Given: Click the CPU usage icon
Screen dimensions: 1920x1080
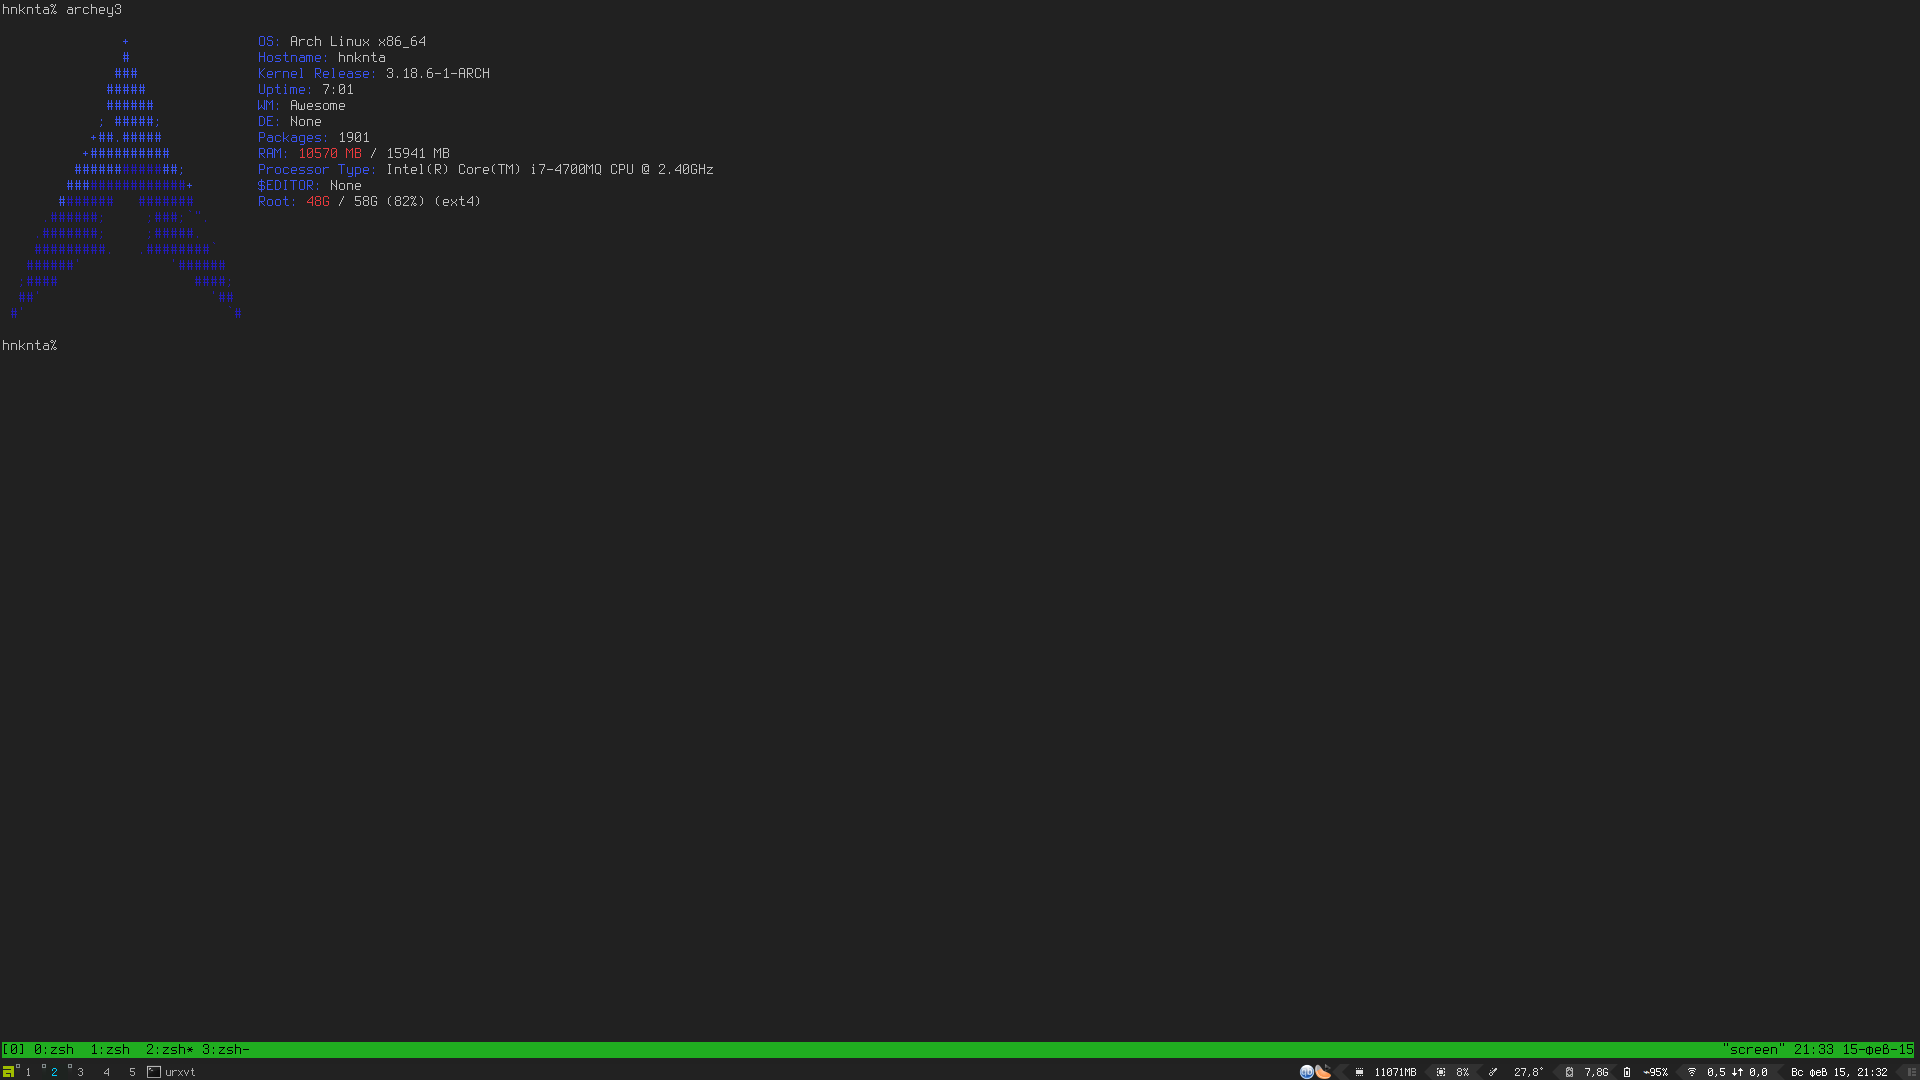Looking at the screenshot, I should click(1441, 1072).
